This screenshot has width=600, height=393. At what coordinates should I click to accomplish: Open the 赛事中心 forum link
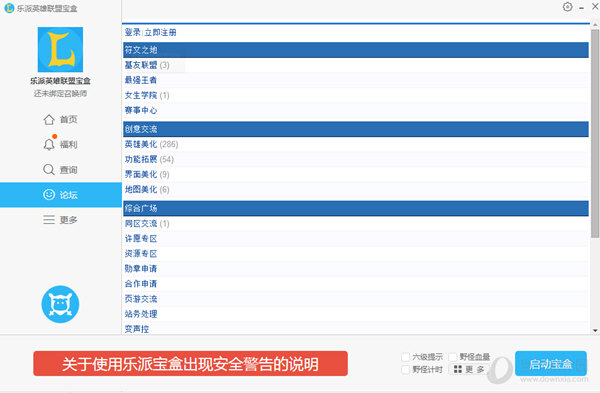(x=141, y=110)
